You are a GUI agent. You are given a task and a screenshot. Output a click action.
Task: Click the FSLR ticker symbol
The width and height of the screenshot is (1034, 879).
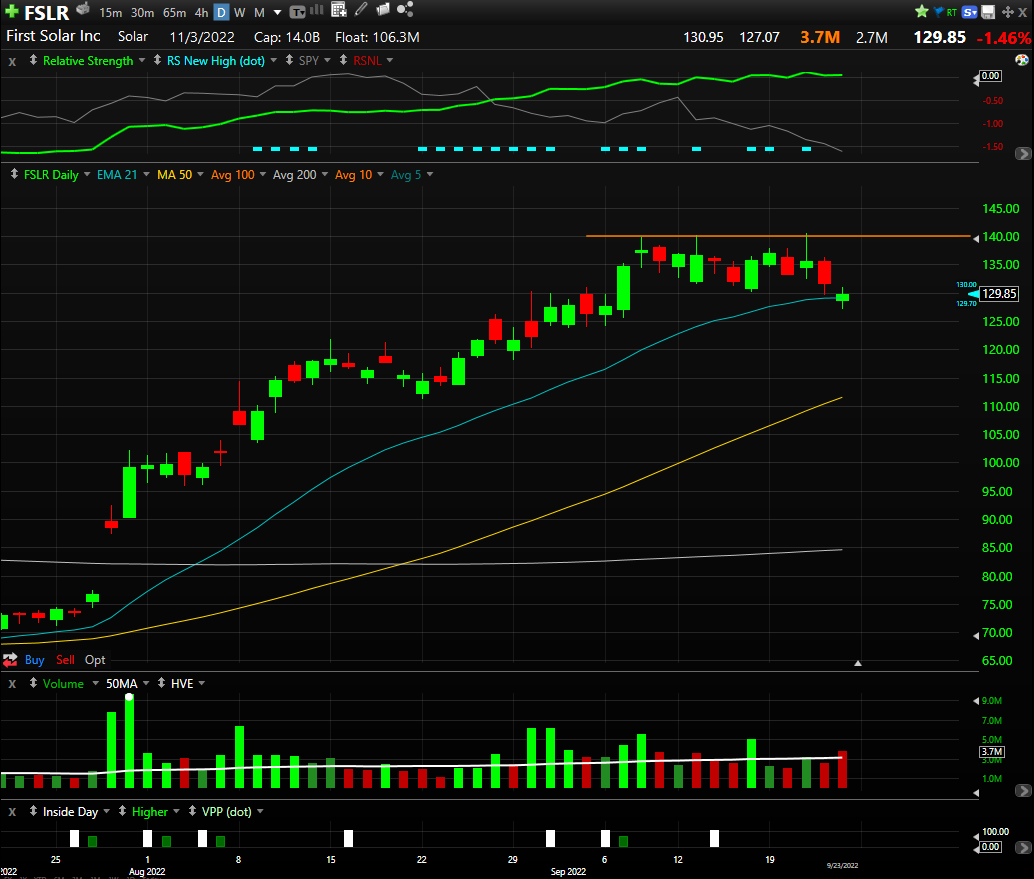(47, 13)
